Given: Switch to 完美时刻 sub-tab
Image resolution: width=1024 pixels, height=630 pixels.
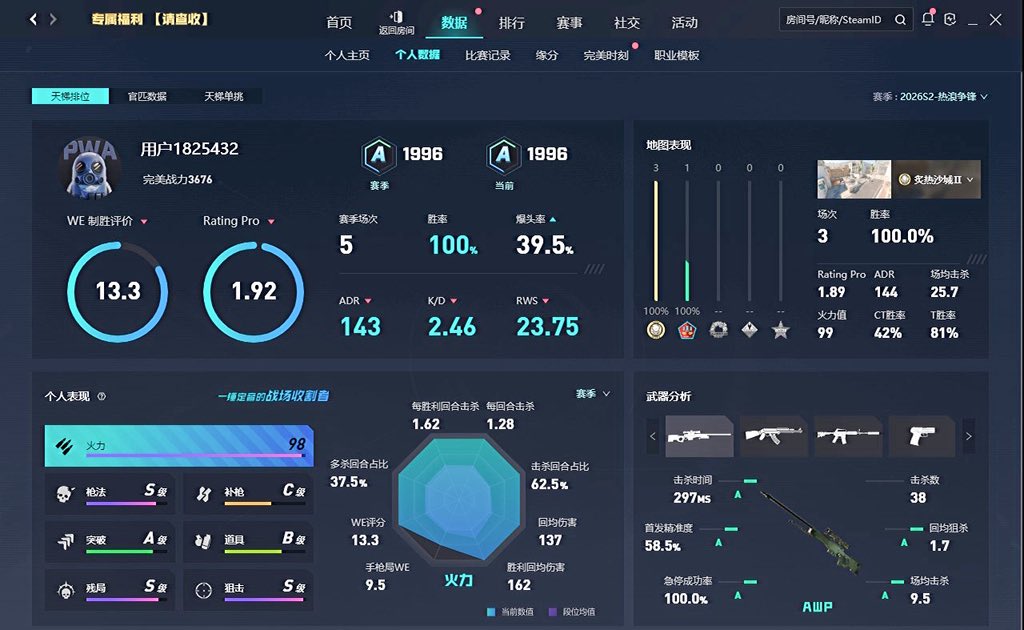Looking at the screenshot, I should click(606, 55).
